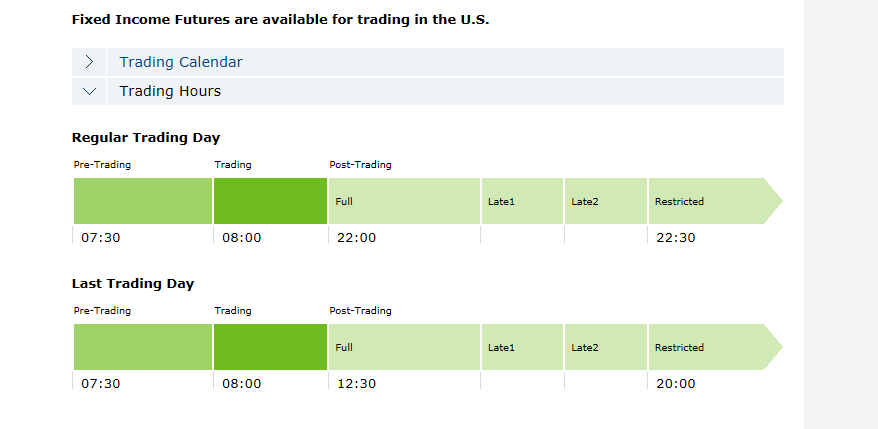878x429 pixels.
Task: Select Last Trading Day dark green Trading block
Action: coord(270,347)
